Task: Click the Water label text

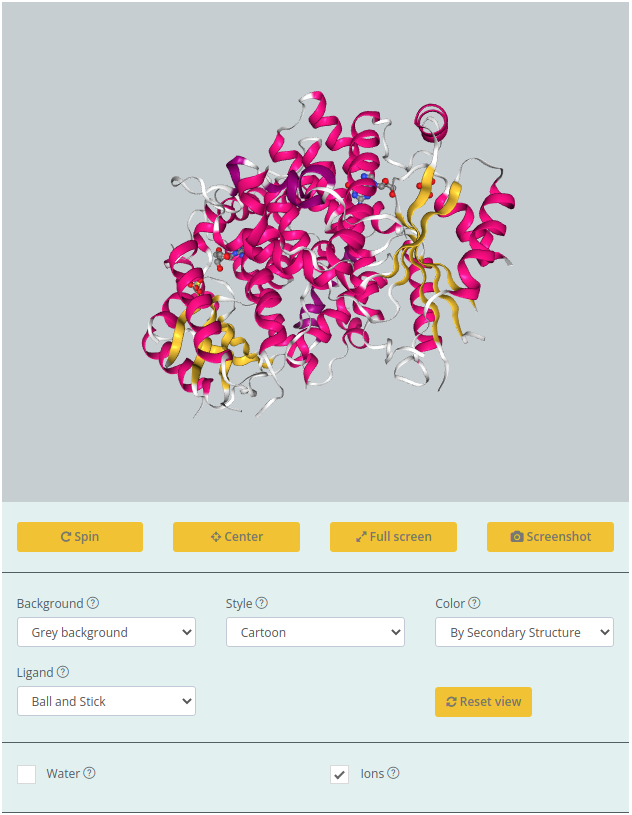Action: [x=63, y=774]
